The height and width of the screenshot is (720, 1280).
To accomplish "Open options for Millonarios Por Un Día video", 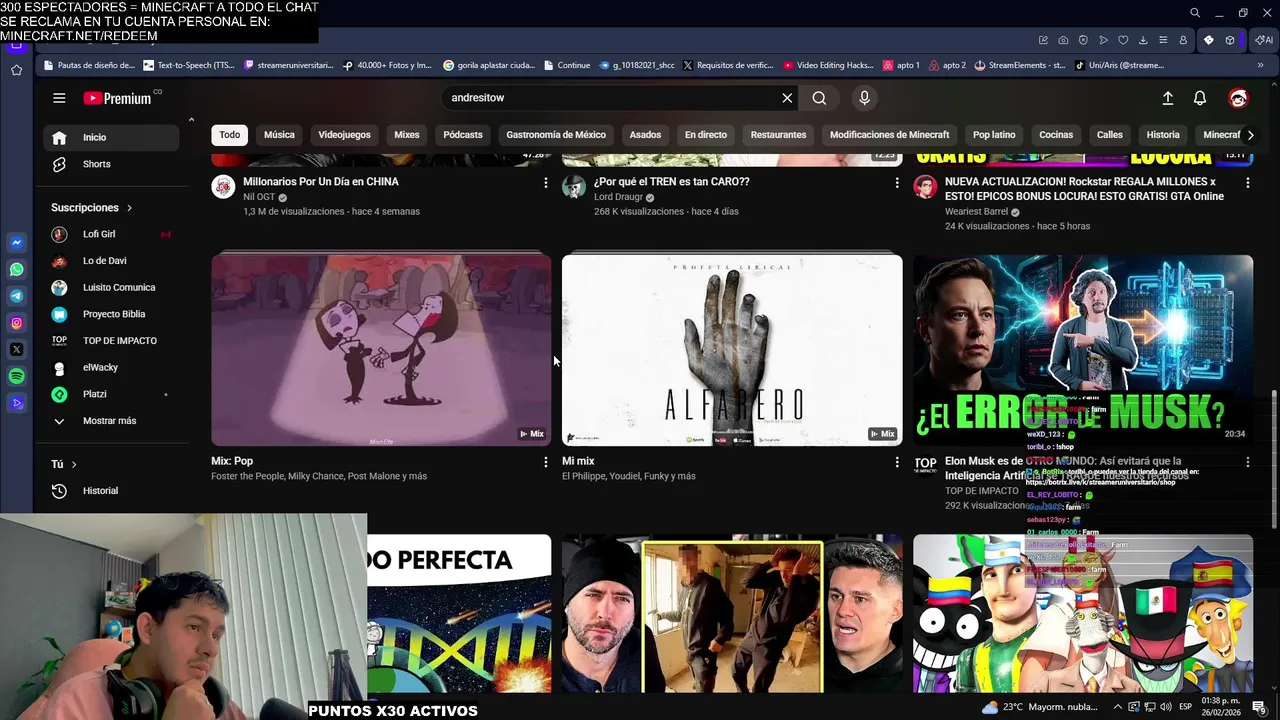I will coord(545,183).
